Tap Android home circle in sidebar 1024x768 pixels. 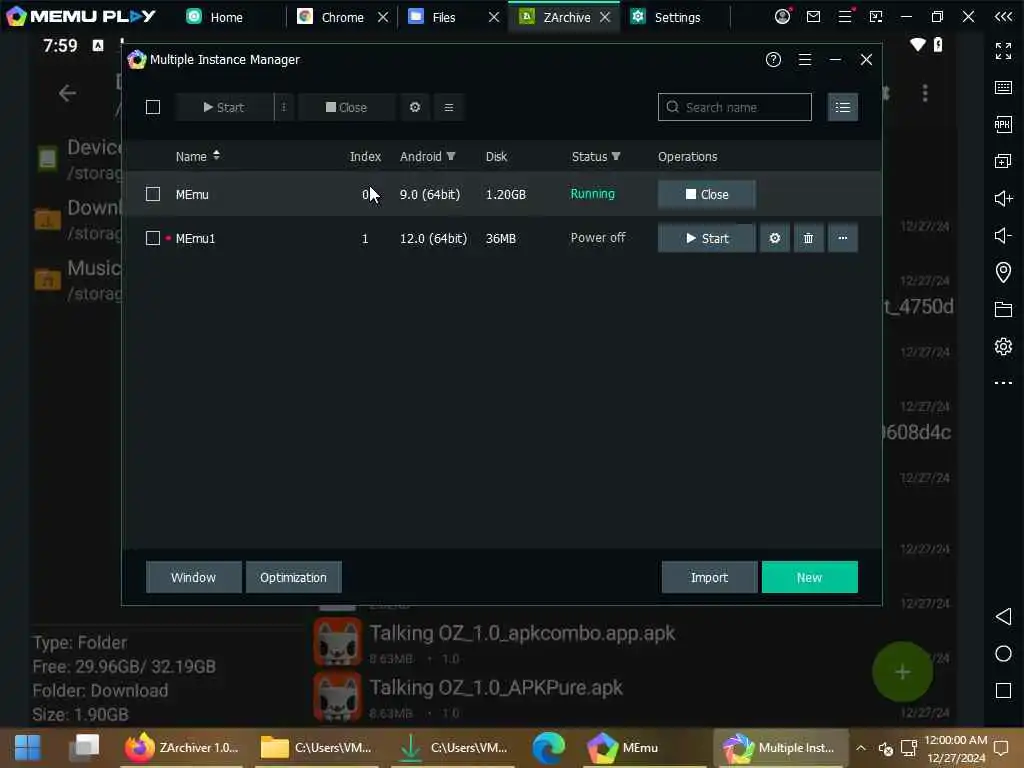pos(1003,654)
